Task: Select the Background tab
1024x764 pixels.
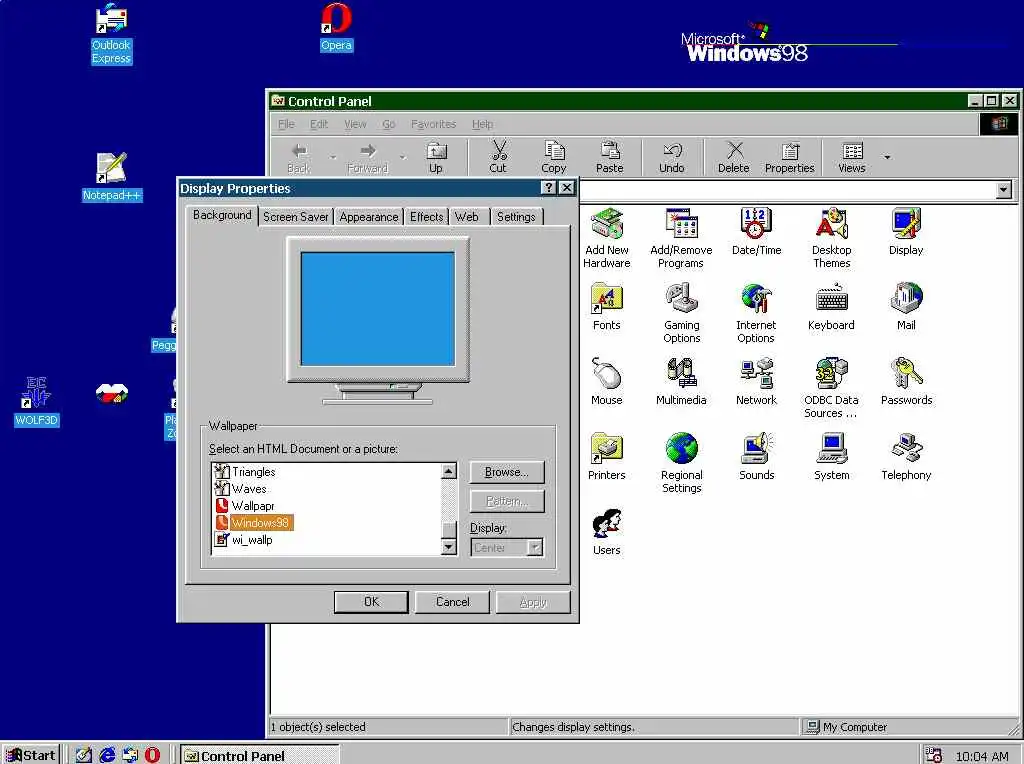Action: click(222, 215)
